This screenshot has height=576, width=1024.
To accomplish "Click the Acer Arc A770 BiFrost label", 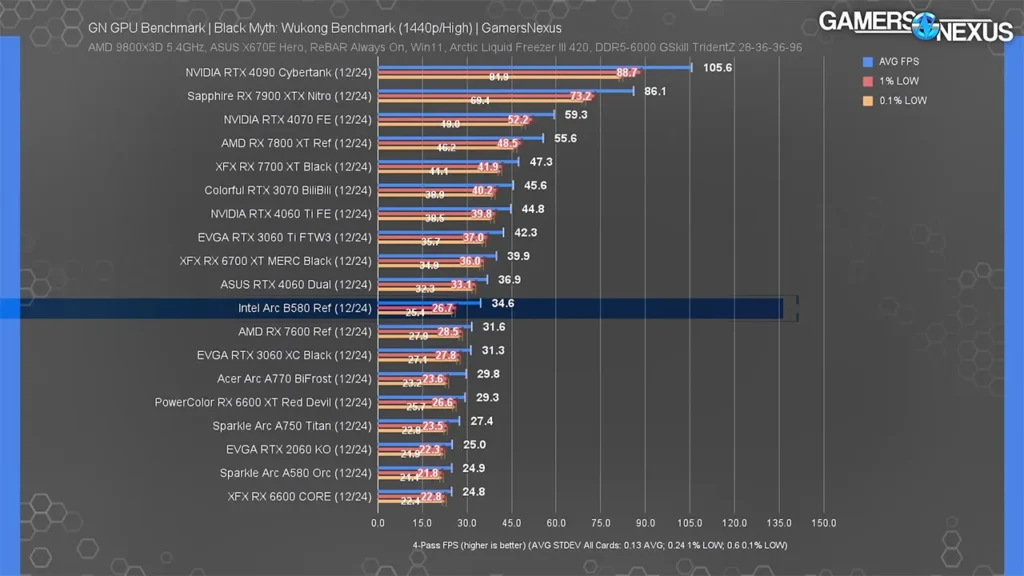I will coord(295,379).
